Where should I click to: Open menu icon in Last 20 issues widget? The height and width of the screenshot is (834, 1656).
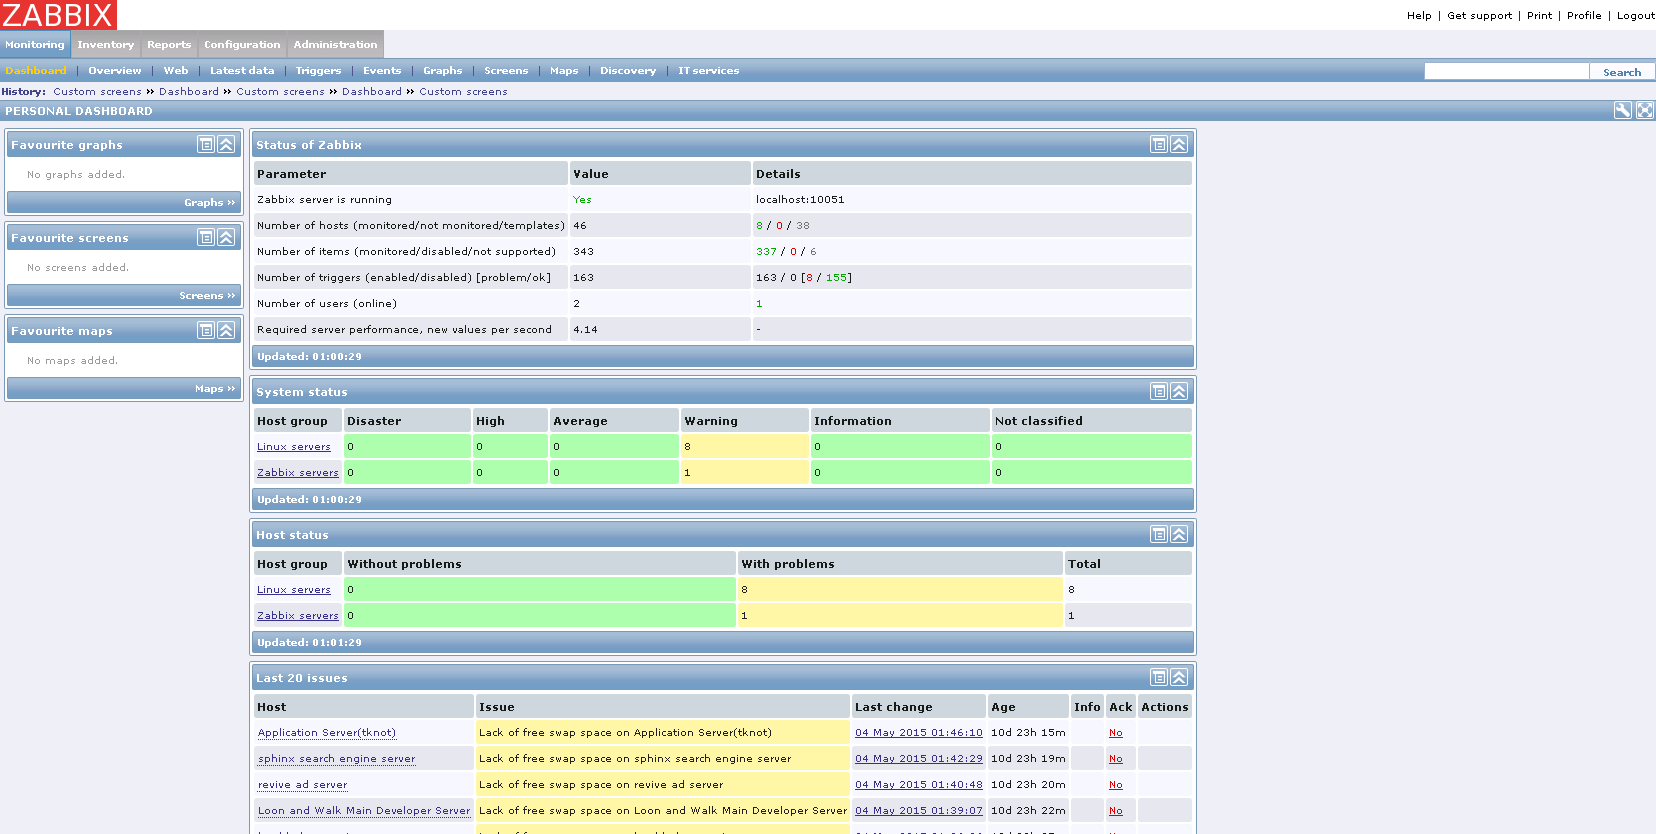1159,678
